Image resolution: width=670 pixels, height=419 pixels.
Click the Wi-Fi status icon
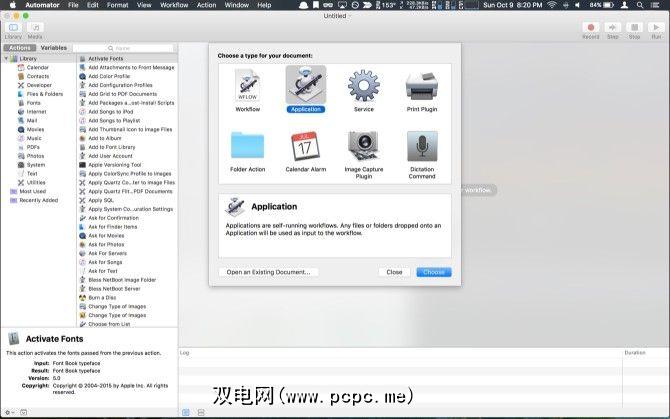pyautogui.click(x=552, y=5)
